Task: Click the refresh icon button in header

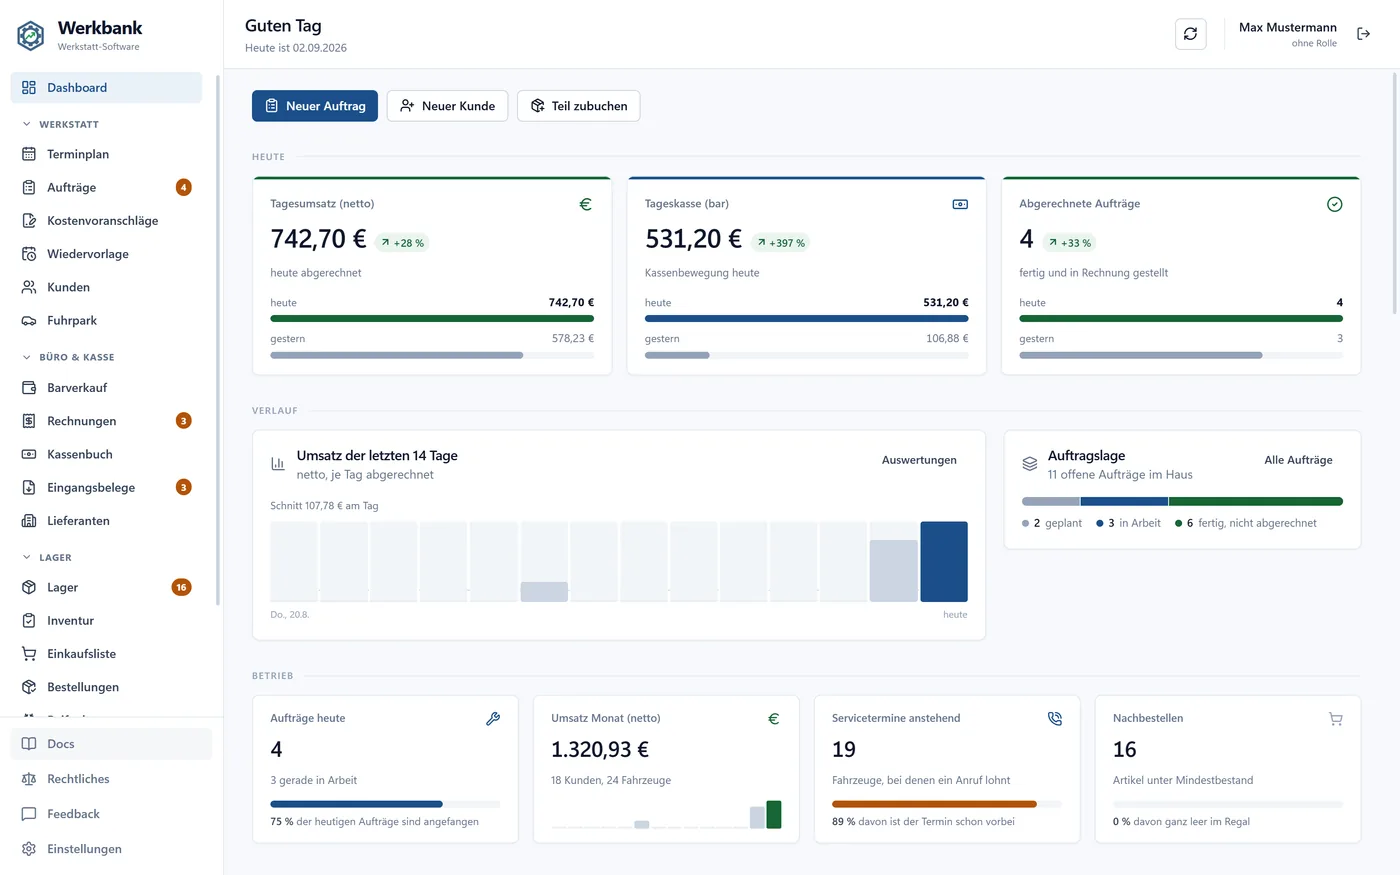Action: click(x=1190, y=34)
